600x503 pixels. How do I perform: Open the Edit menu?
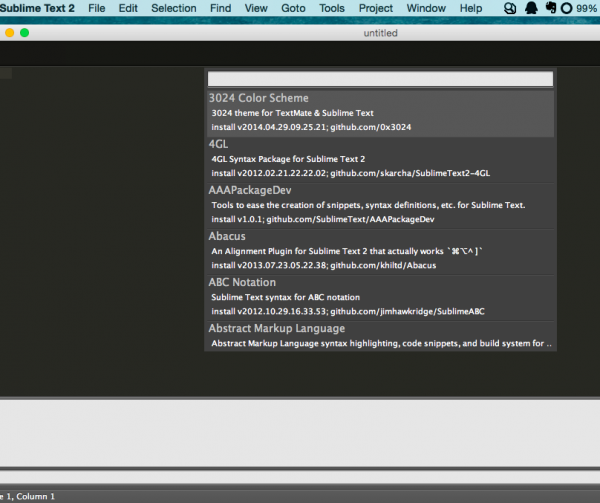[128, 8]
